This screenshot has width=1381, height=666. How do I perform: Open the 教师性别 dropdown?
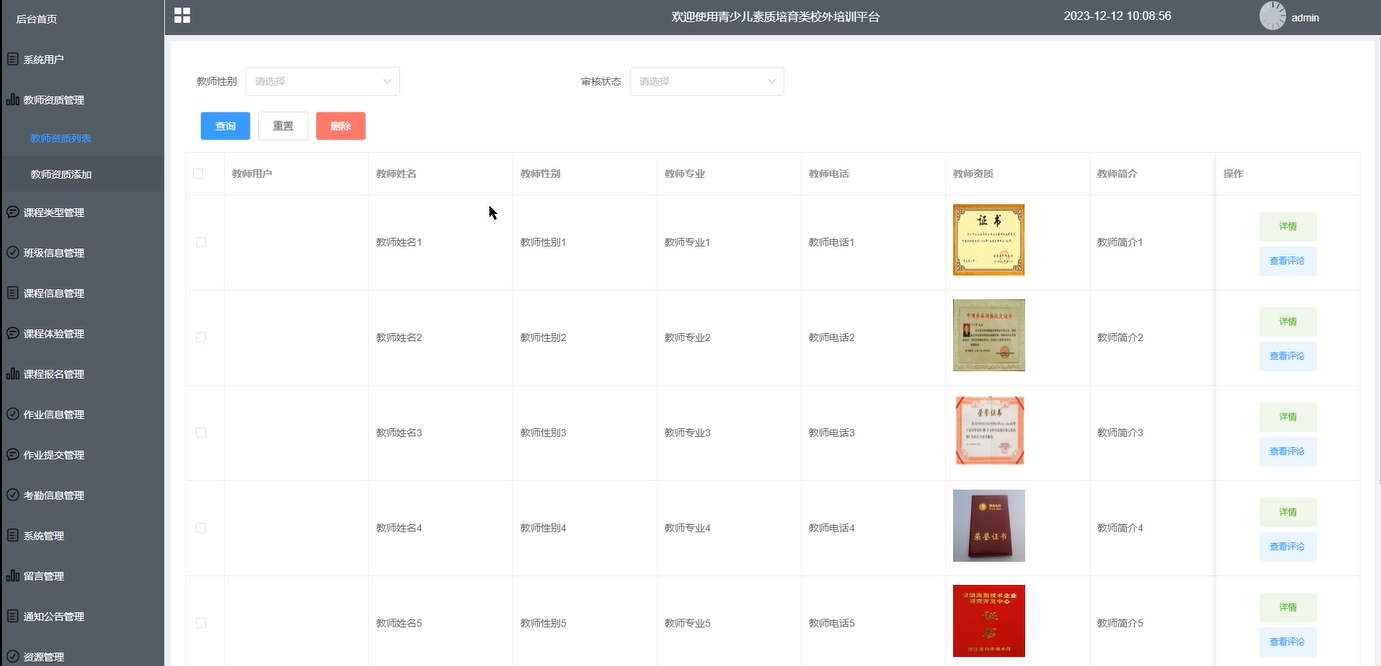pos(322,81)
